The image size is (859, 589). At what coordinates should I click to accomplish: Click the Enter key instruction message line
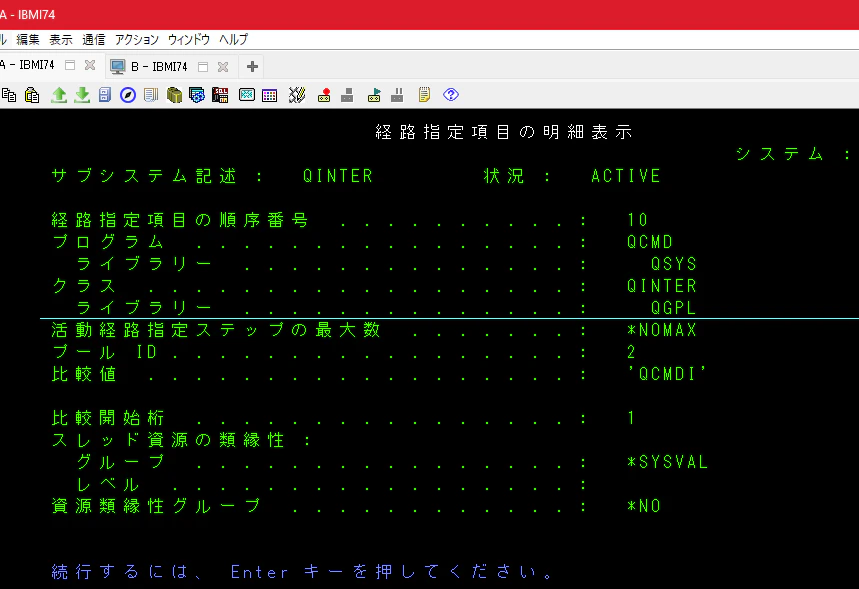(x=303, y=571)
